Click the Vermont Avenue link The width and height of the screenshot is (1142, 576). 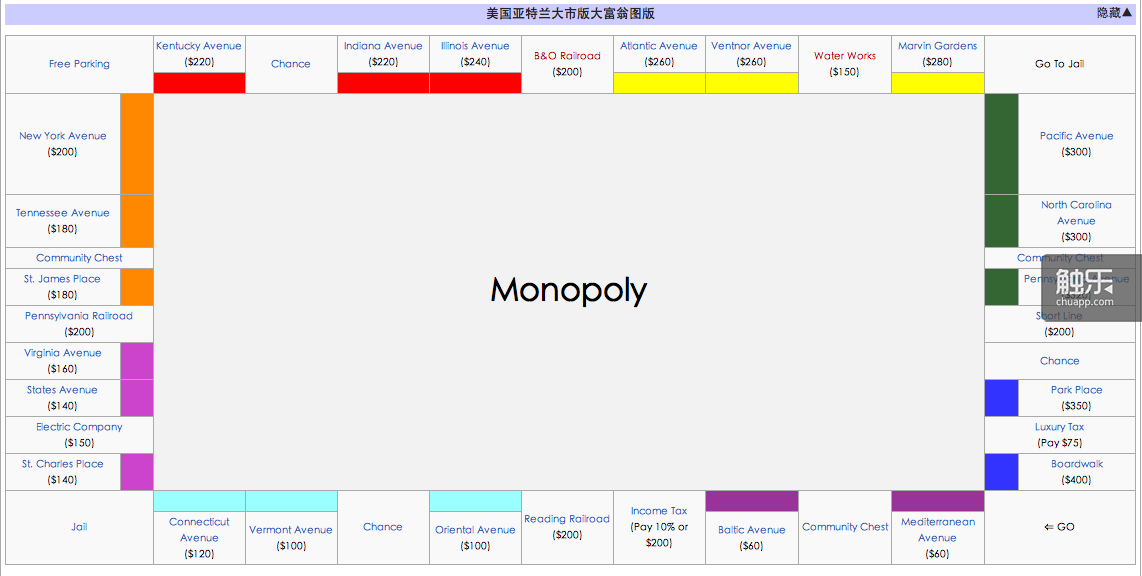click(x=291, y=530)
